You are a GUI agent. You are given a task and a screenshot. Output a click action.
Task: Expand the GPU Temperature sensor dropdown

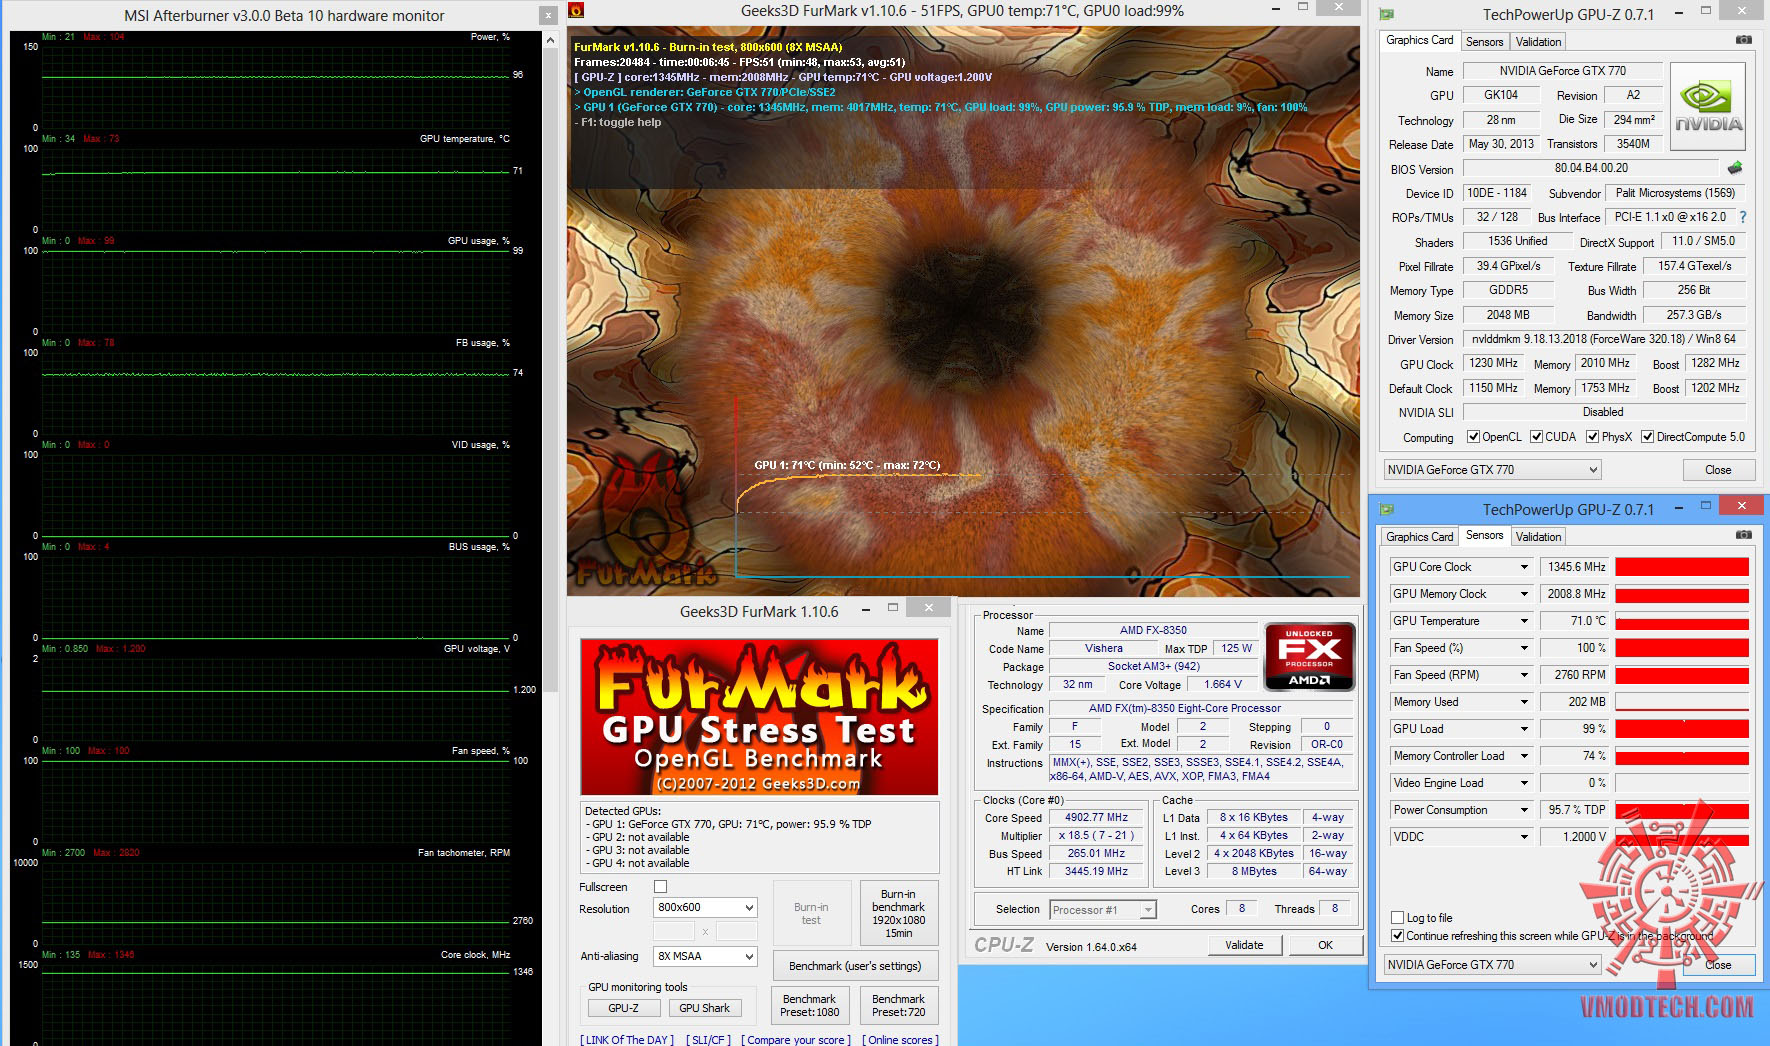[x=1524, y=621]
